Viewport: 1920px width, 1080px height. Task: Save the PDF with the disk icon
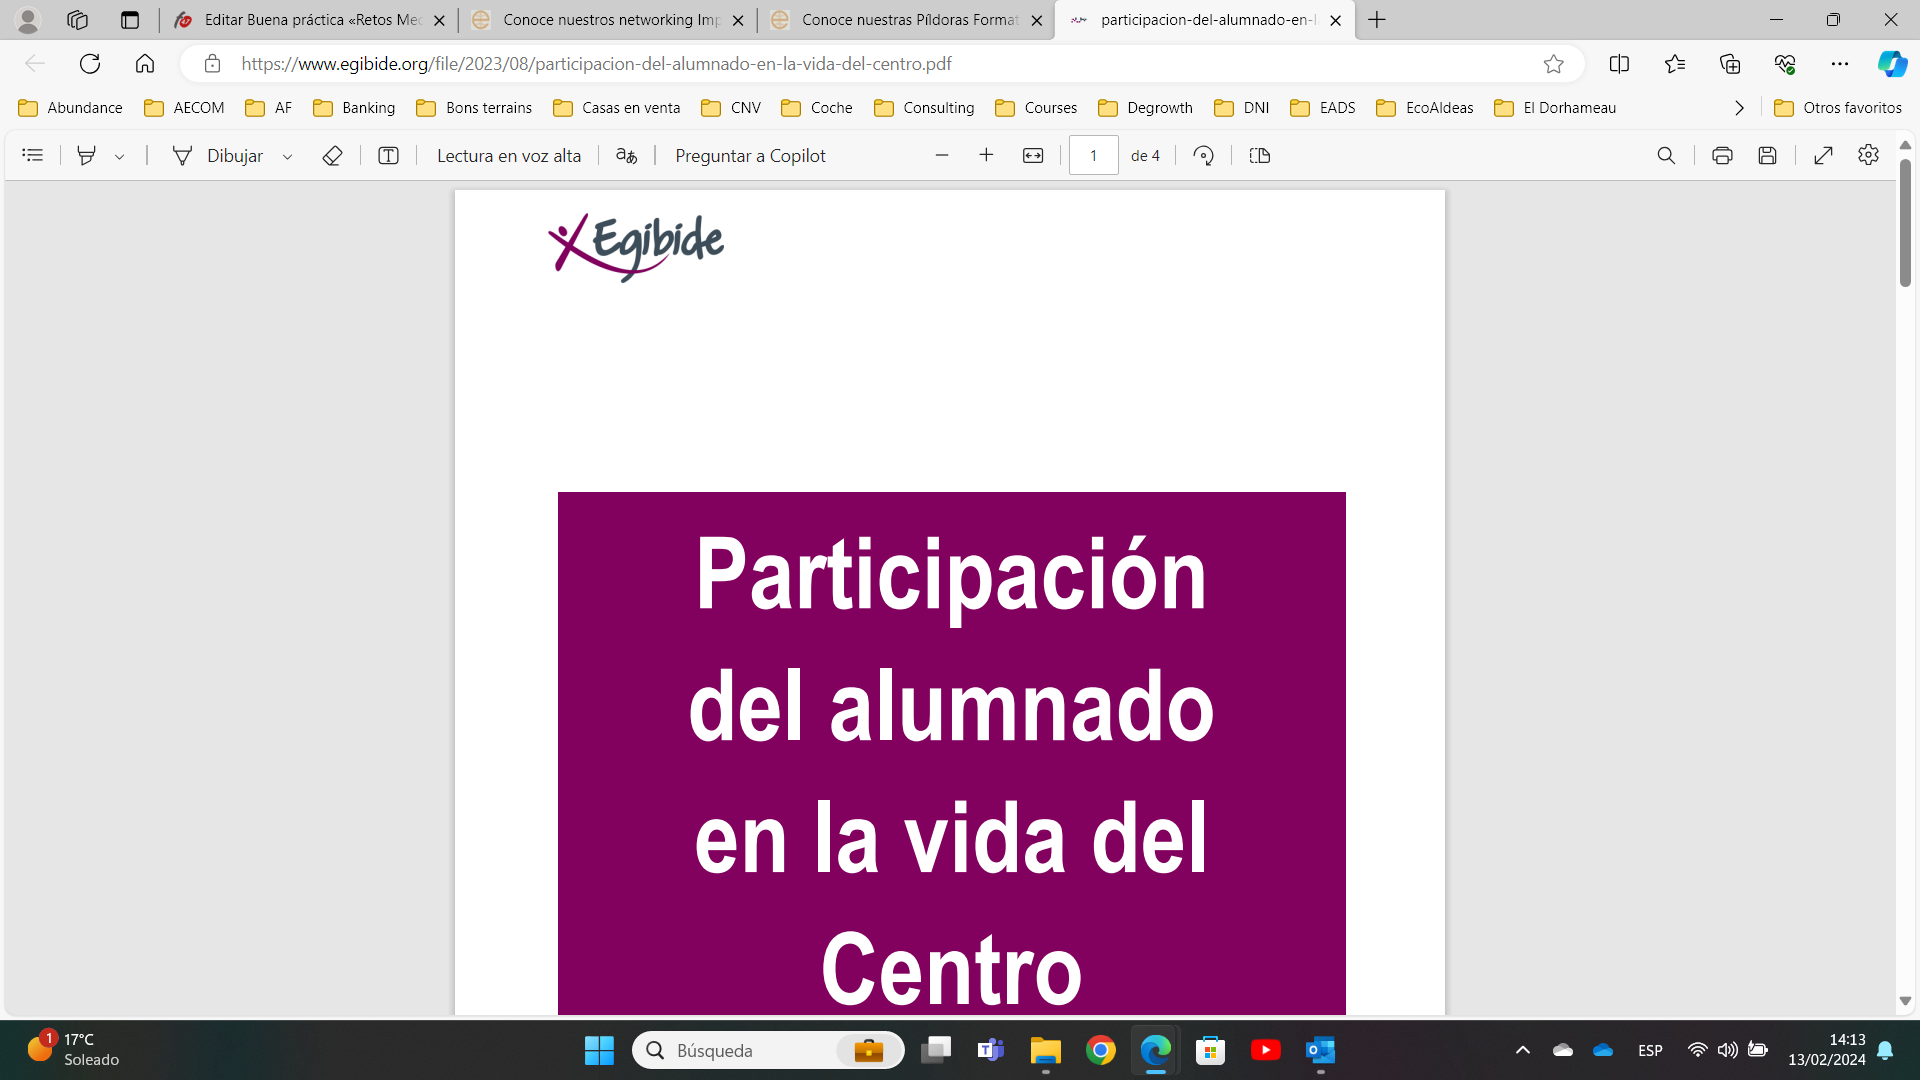click(x=1768, y=155)
